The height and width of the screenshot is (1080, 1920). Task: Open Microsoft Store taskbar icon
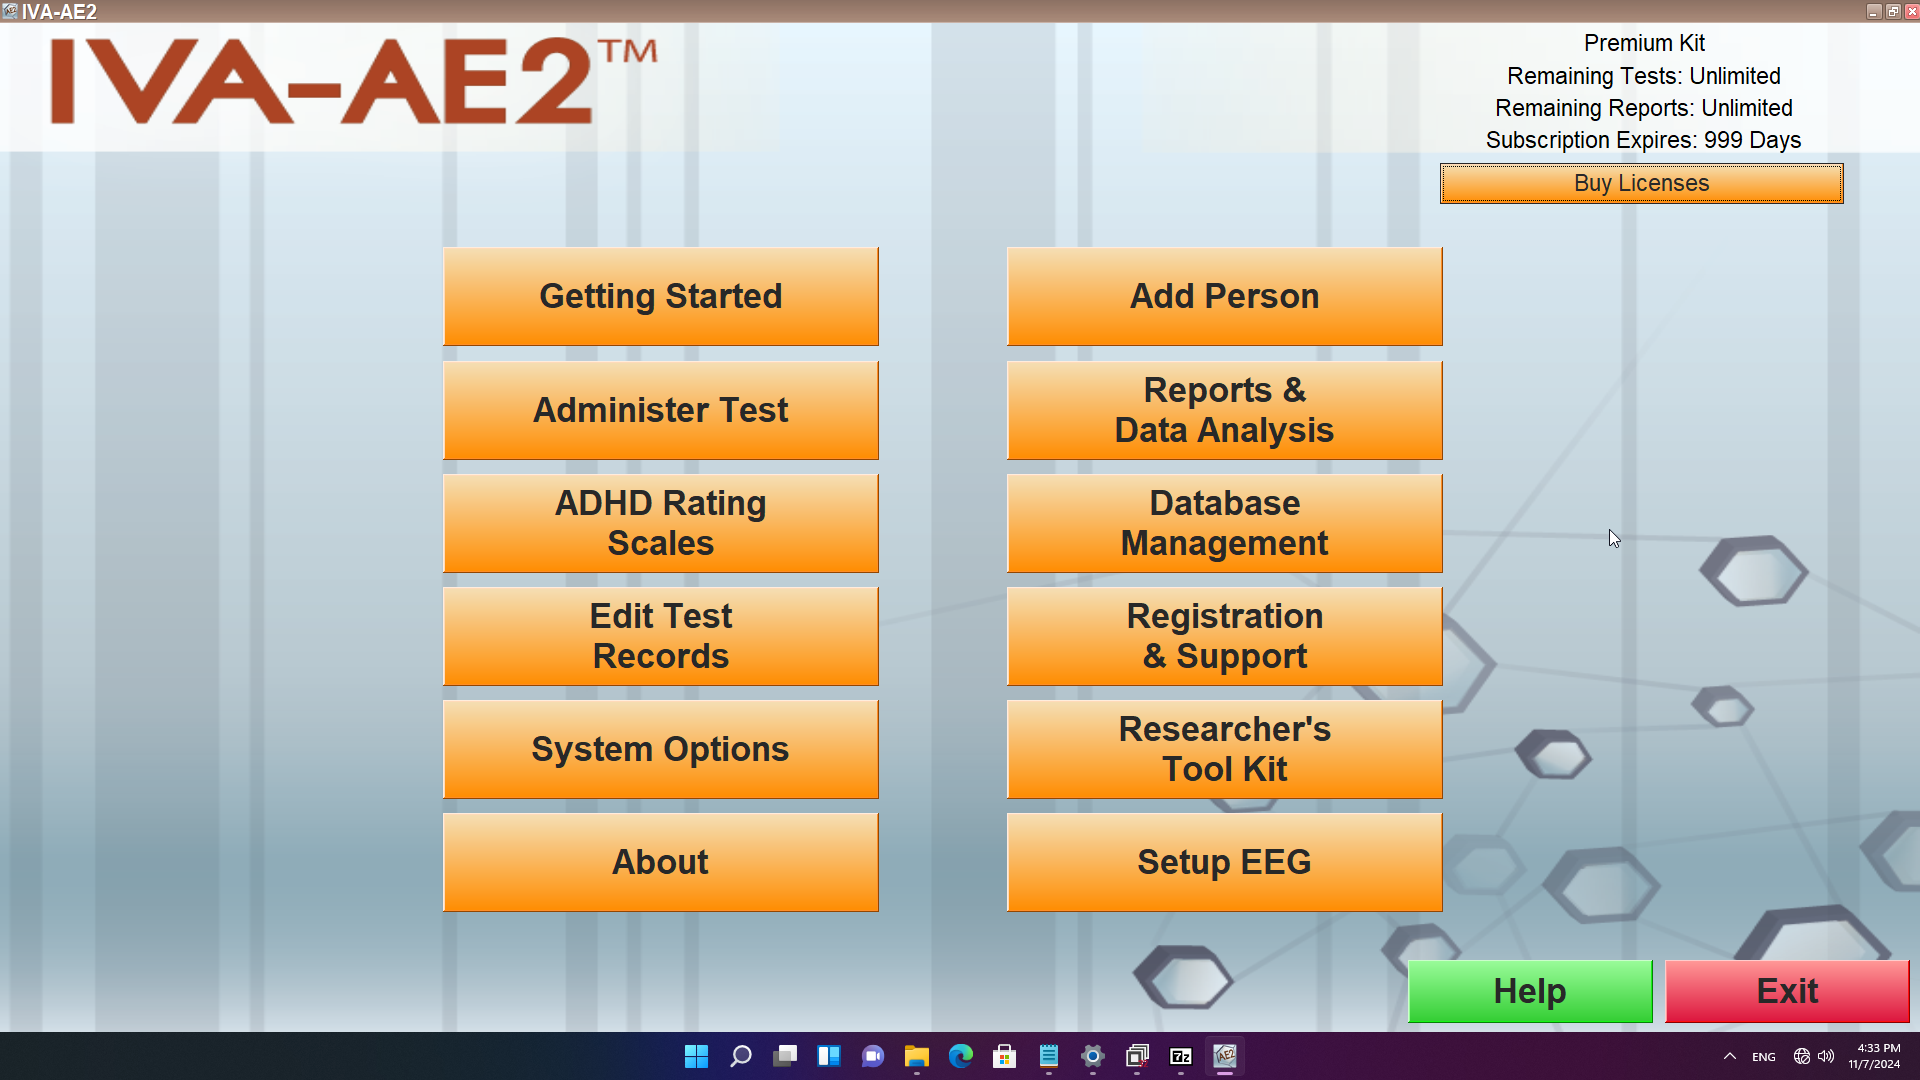pyautogui.click(x=1005, y=1056)
